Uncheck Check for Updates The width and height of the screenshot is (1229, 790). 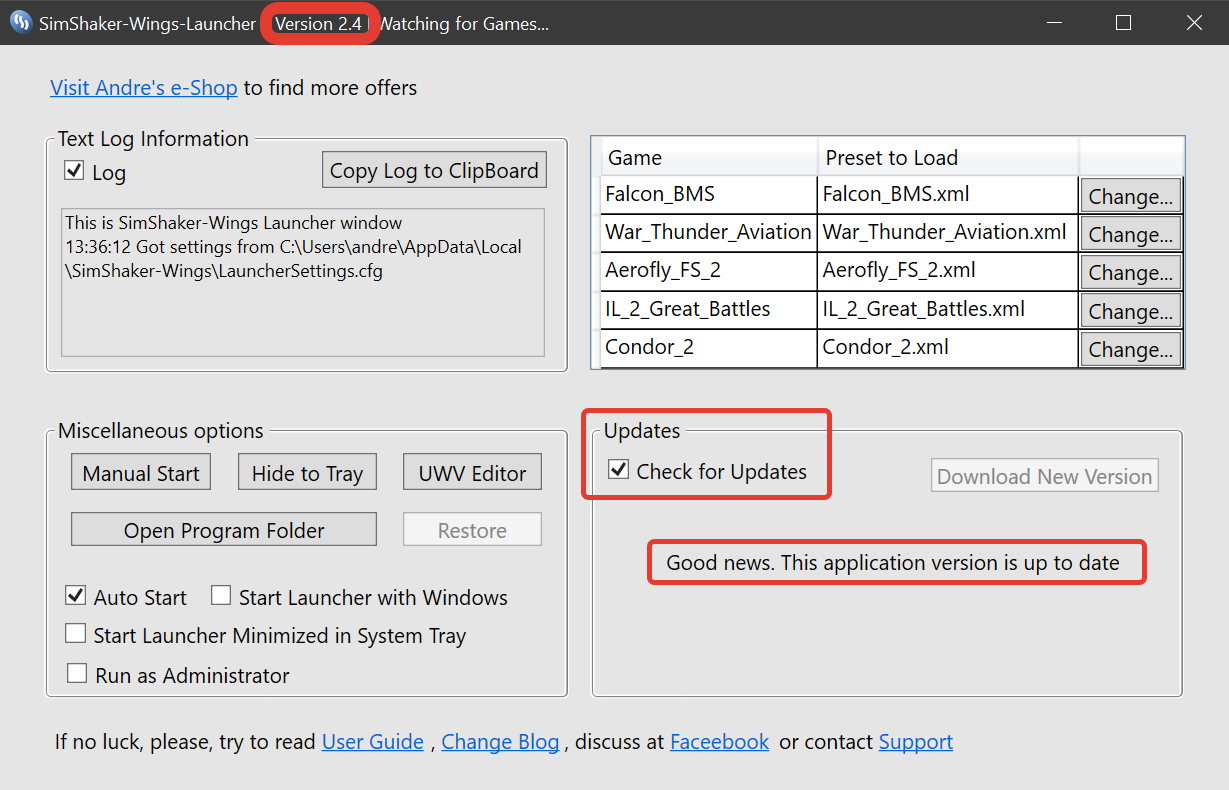[x=619, y=470]
